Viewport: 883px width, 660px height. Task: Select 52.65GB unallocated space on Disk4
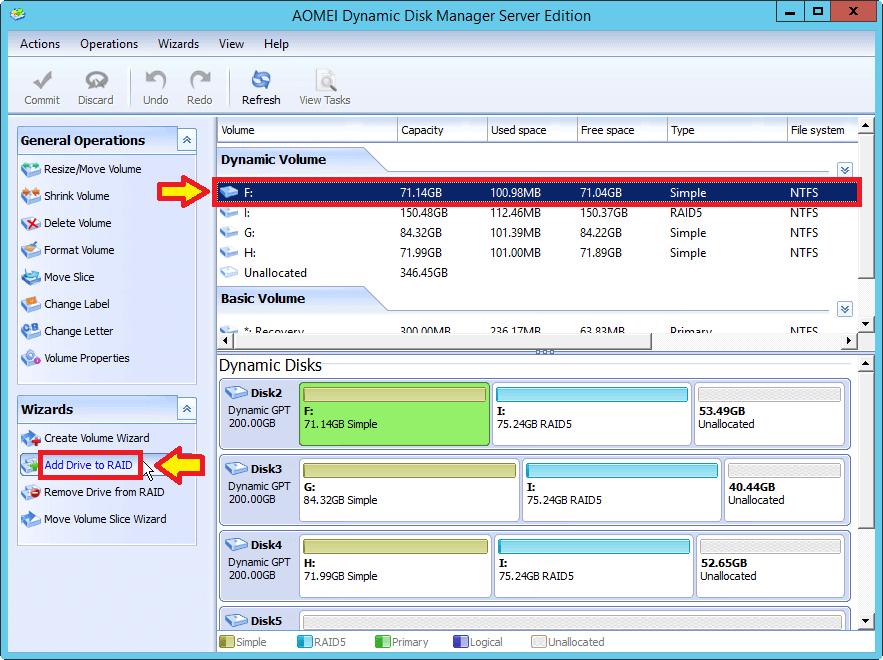point(770,566)
